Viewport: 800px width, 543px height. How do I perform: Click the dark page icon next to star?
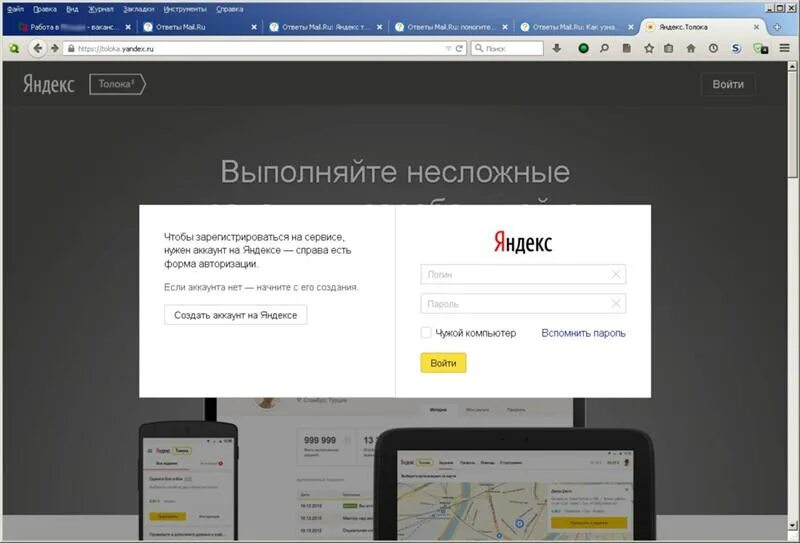[627, 48]
